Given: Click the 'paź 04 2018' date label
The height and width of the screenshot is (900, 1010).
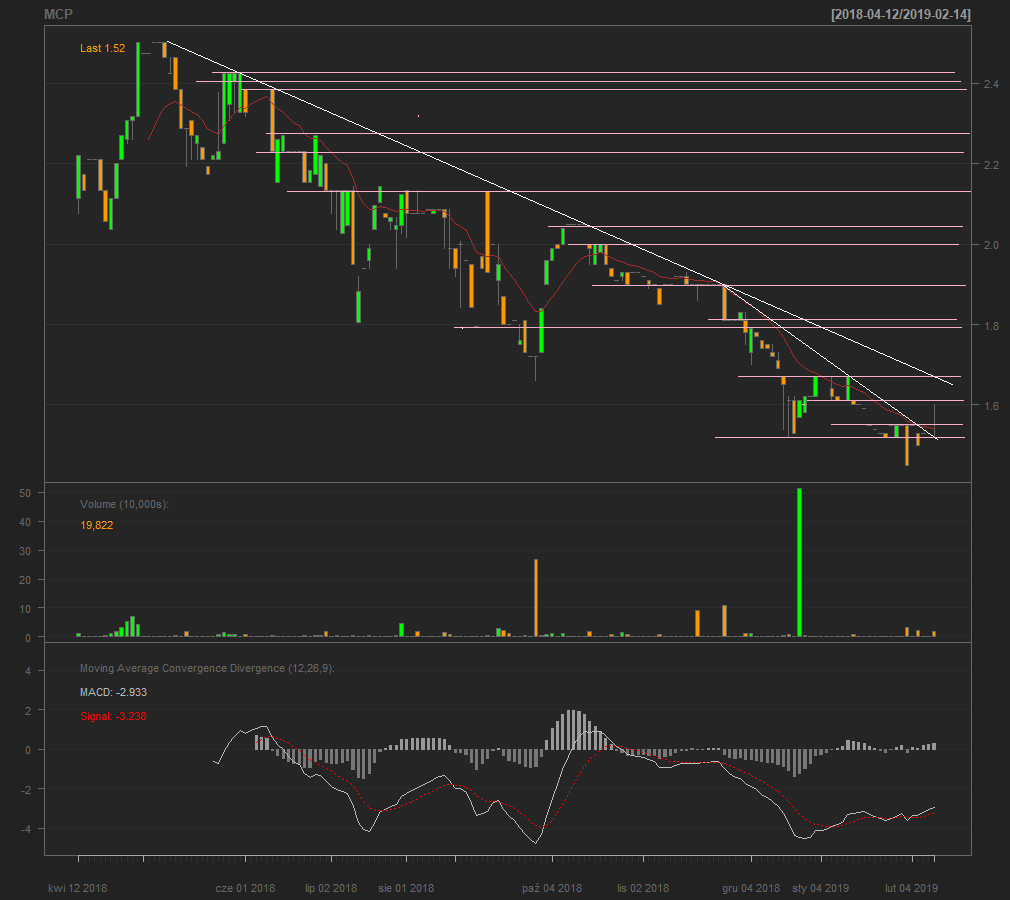Looking at the screenshot, I should coord(551,888).
